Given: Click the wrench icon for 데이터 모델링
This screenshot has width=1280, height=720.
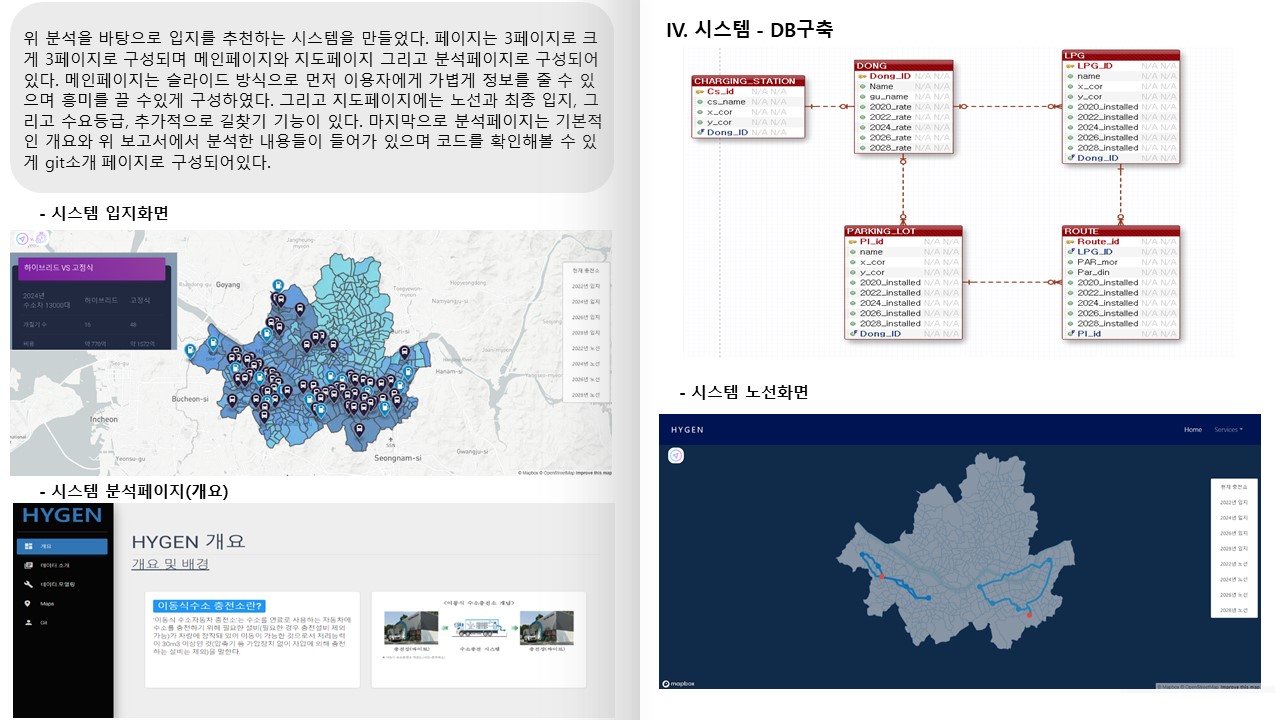Looking at the screenshot, I should [x=27, y=584].
